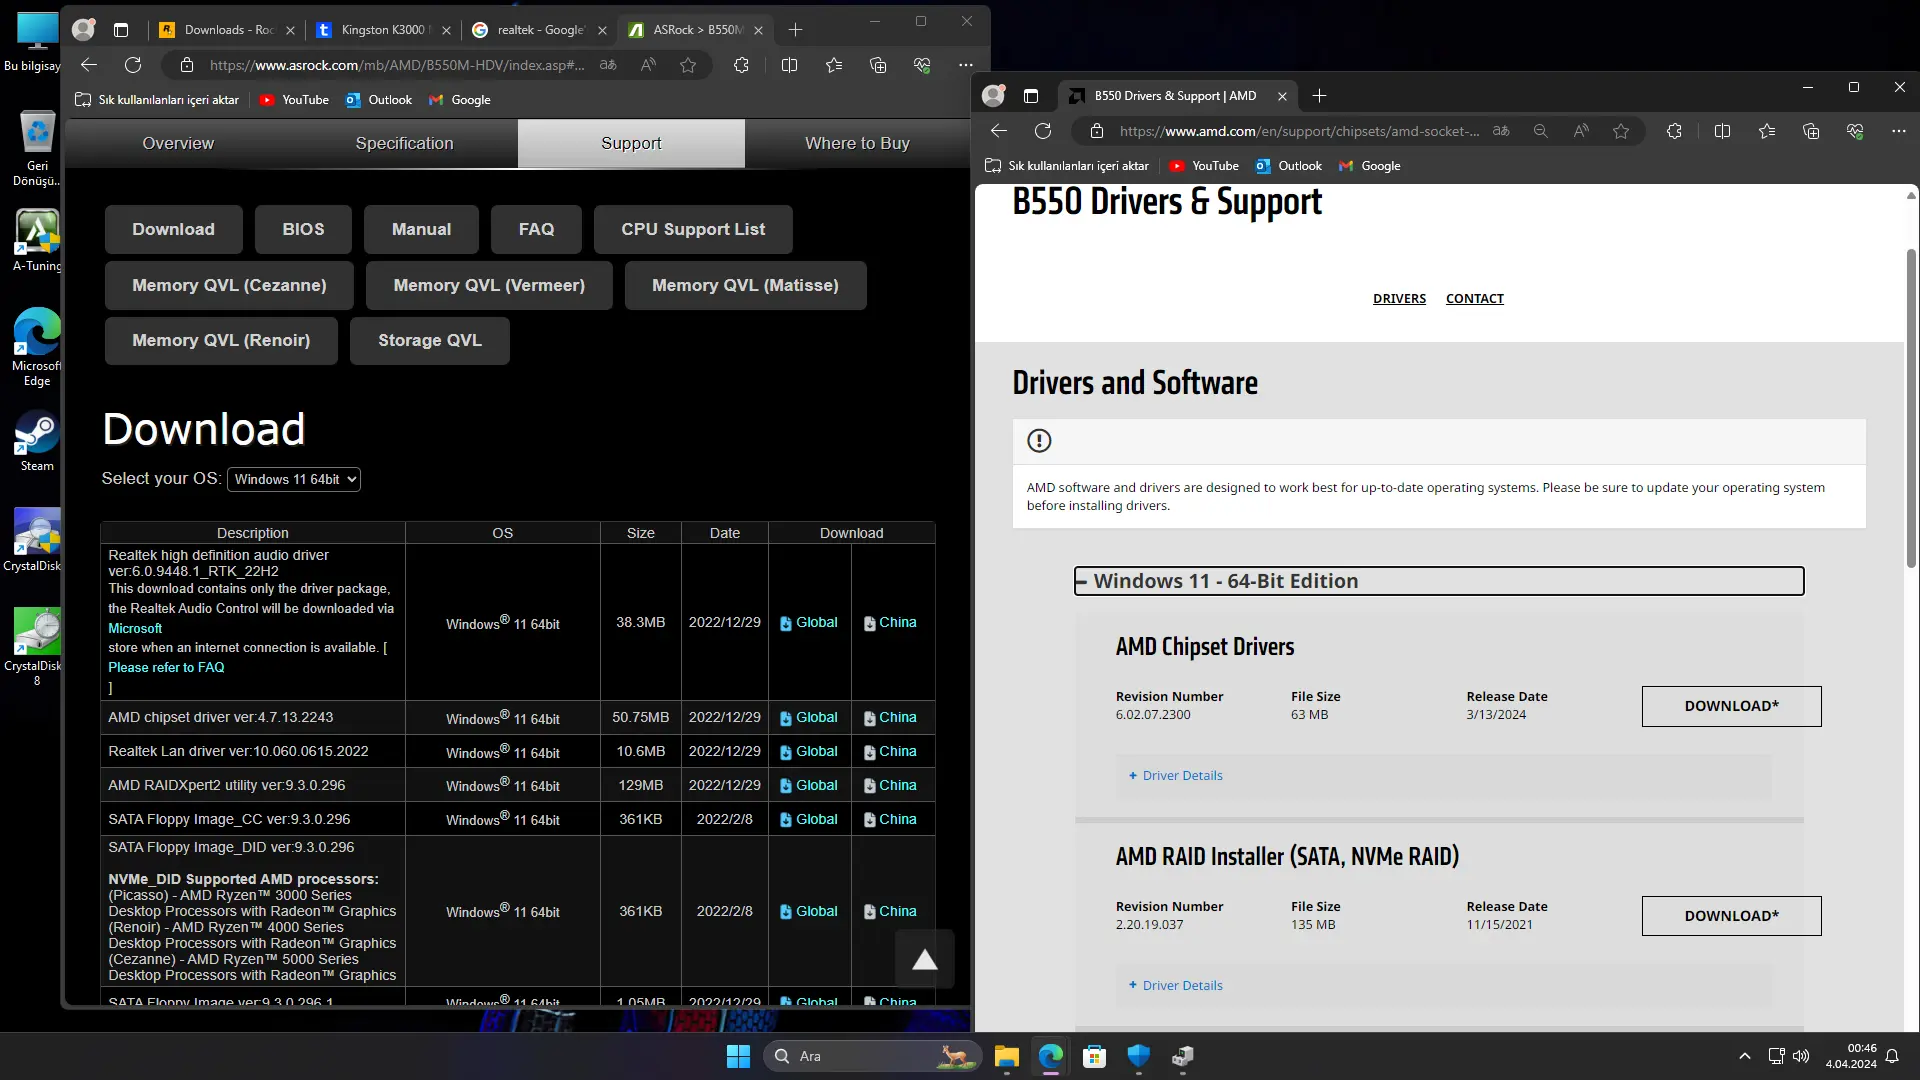Click the scroll-to-top arrow on ASRock page

pos(925,960)
